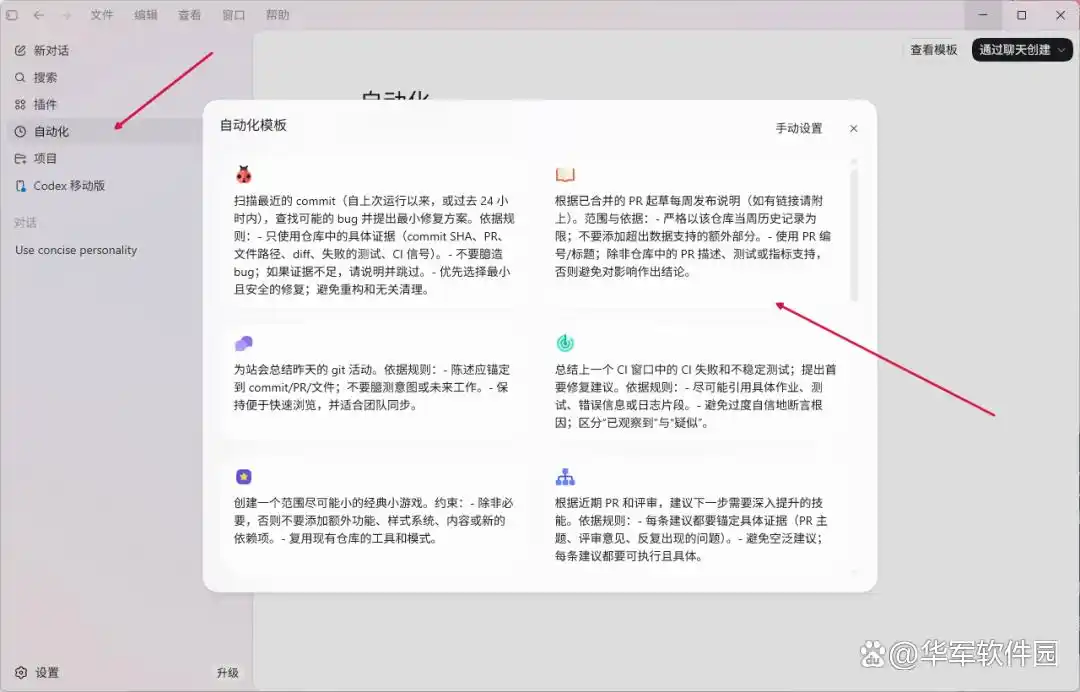Open the 文件 menu
The image size is (1080, 692).
point(102,14)
